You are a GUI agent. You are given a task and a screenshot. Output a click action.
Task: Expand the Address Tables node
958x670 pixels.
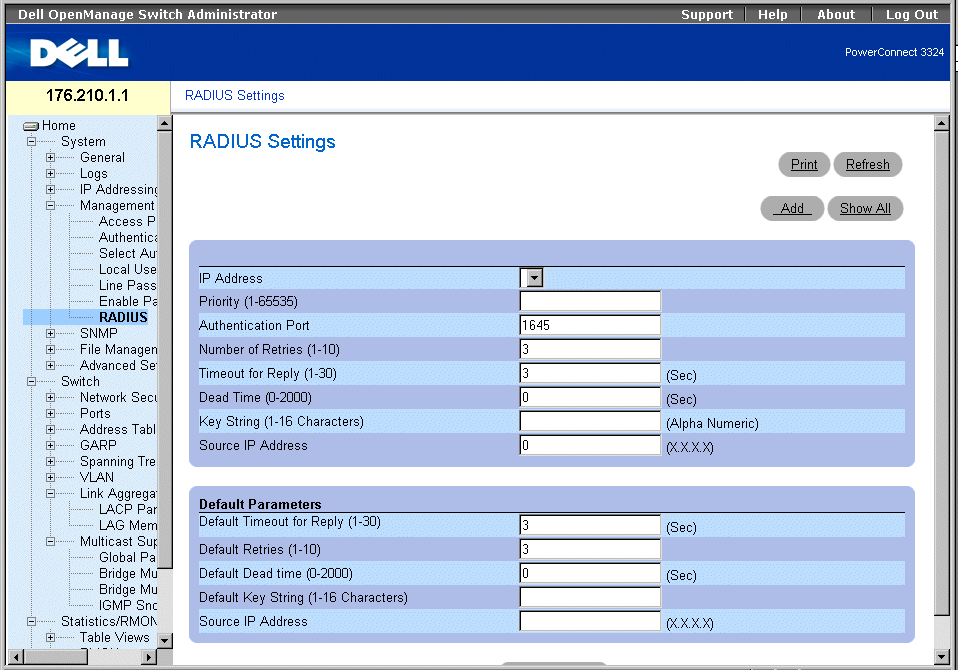coord(50,429)
